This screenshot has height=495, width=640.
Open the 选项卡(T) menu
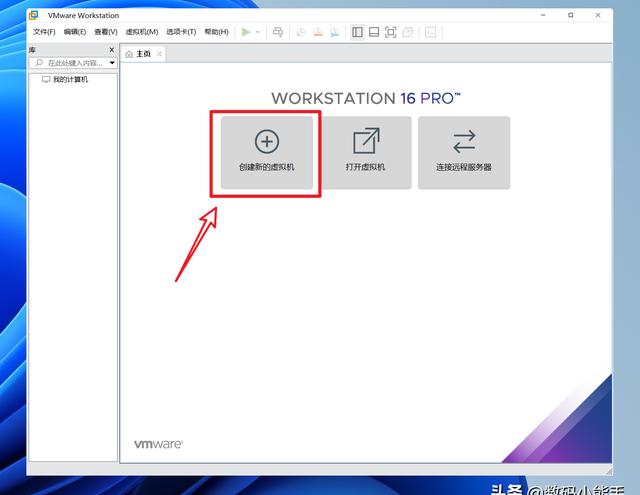click(x=181, y=32)
